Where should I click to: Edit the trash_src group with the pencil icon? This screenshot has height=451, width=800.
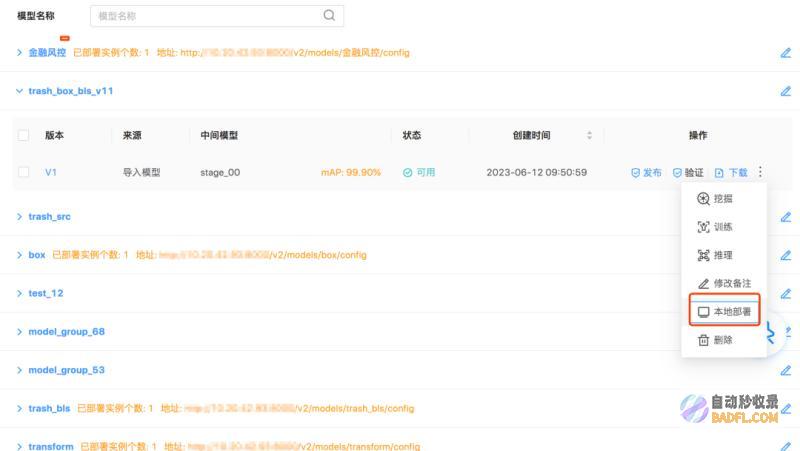786,217
